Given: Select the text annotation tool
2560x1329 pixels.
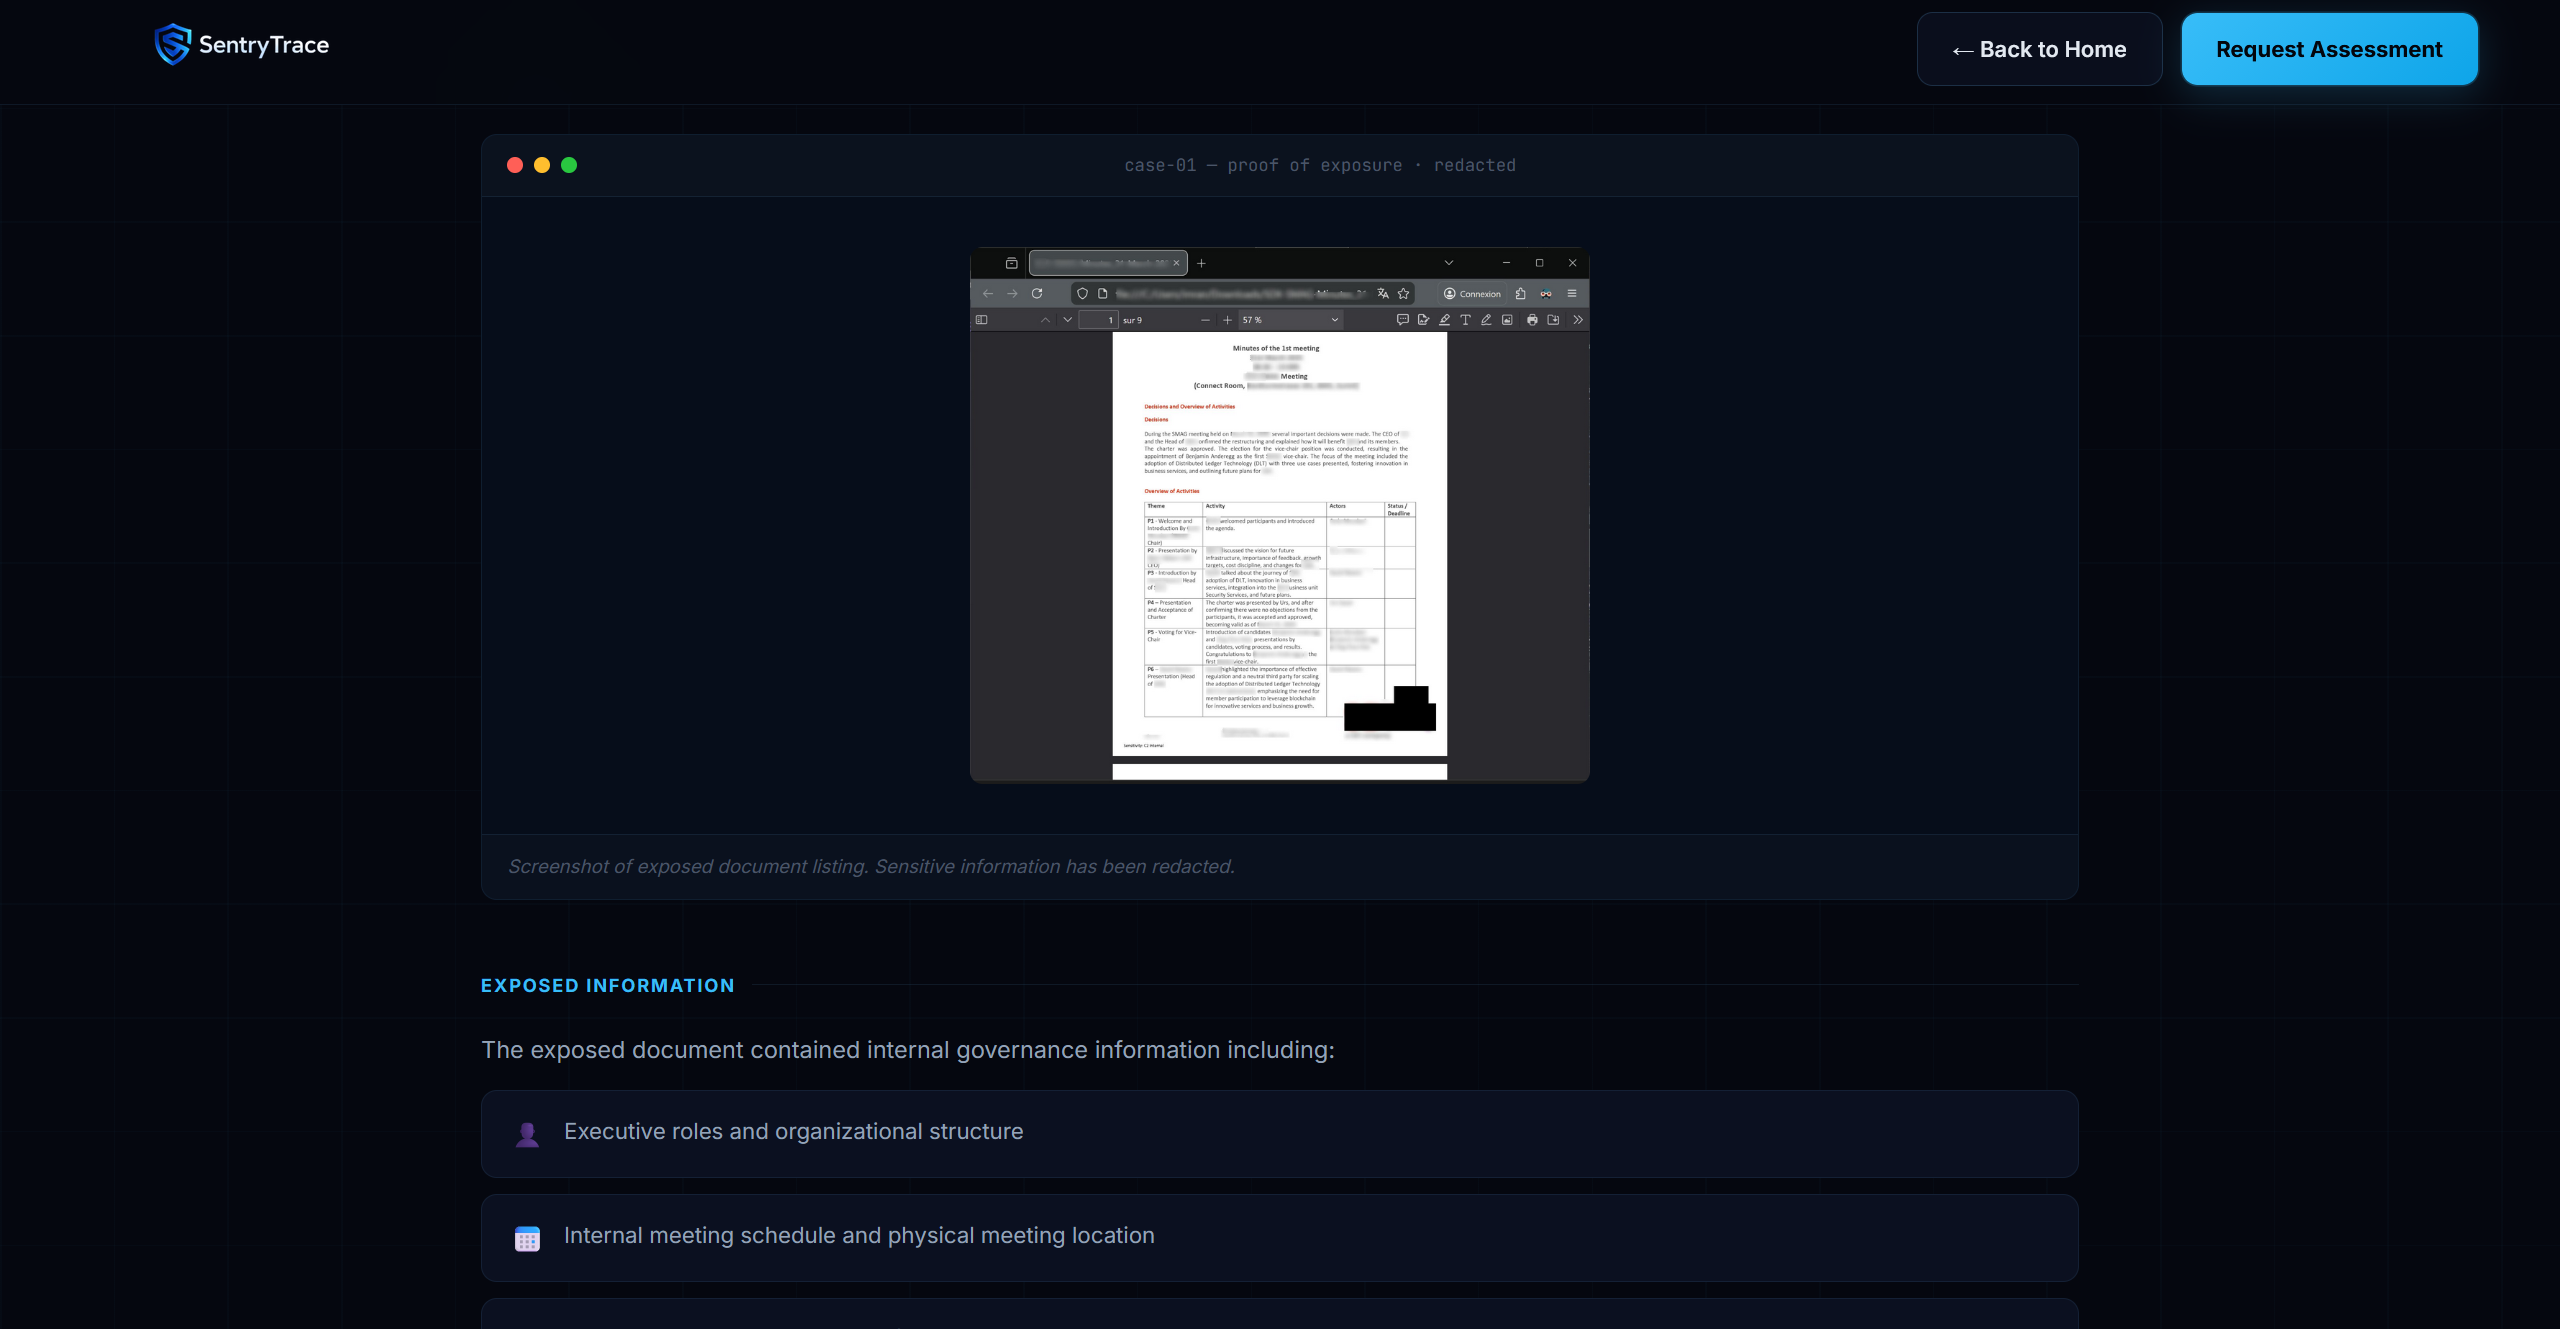Looking at the screenshot, I should point(1465,320).
